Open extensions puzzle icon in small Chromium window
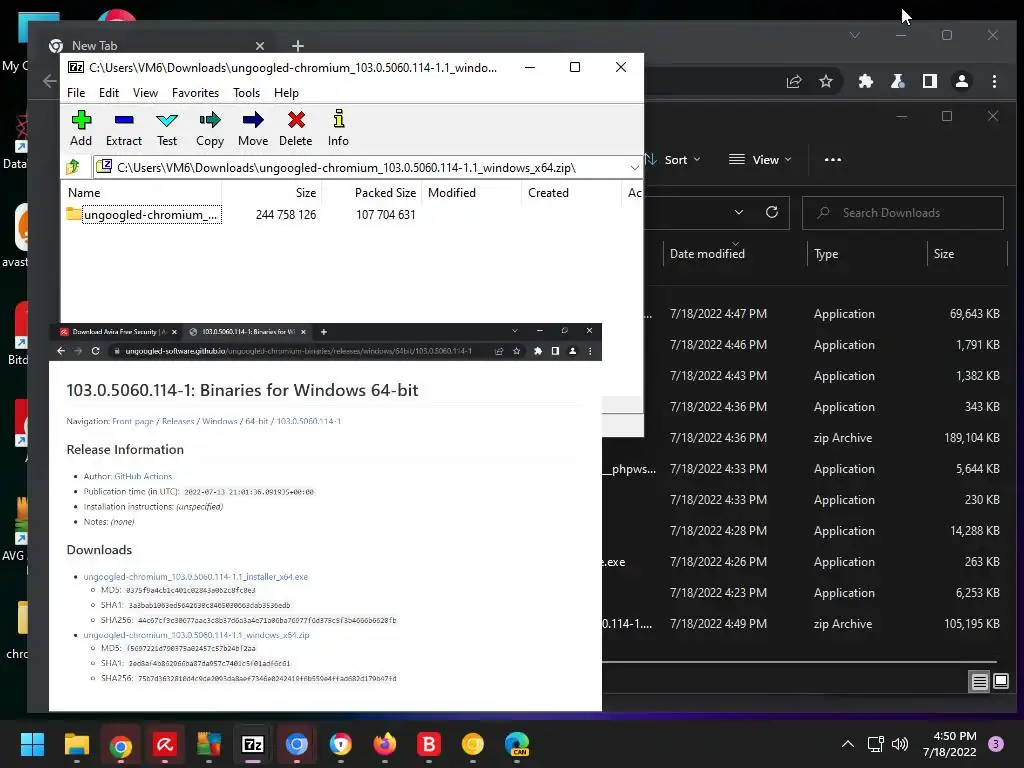Viewport: 1024px width, 768px height. pyautogui.click(x=537, y=351)
